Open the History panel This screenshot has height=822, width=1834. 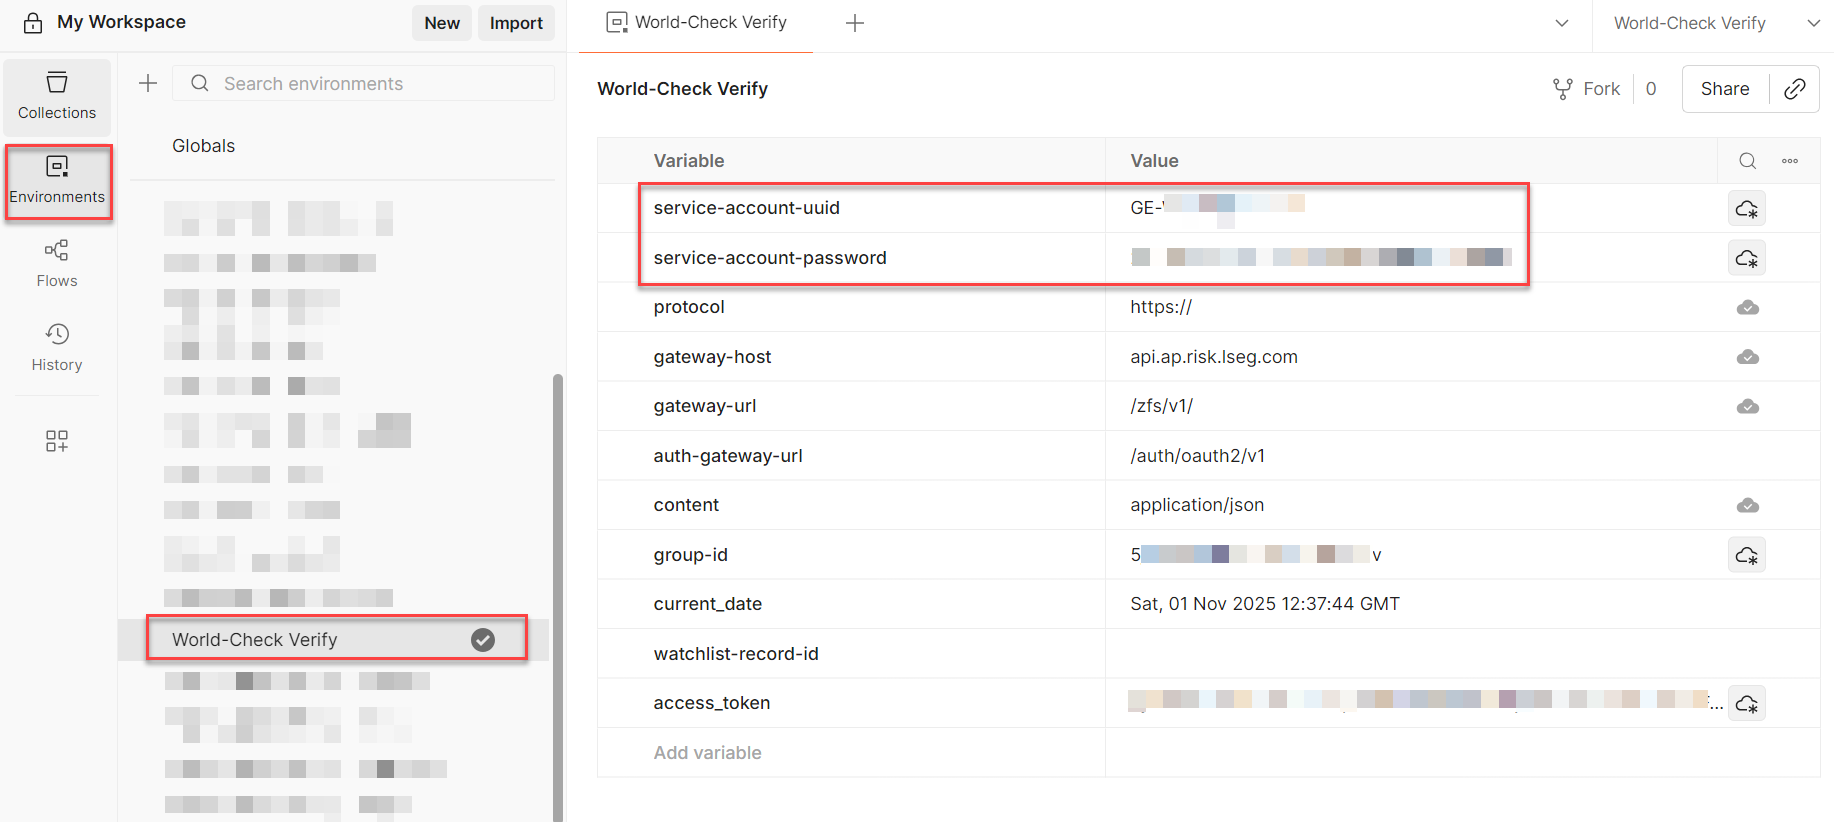pyautogui.click(x=56, y=347)
